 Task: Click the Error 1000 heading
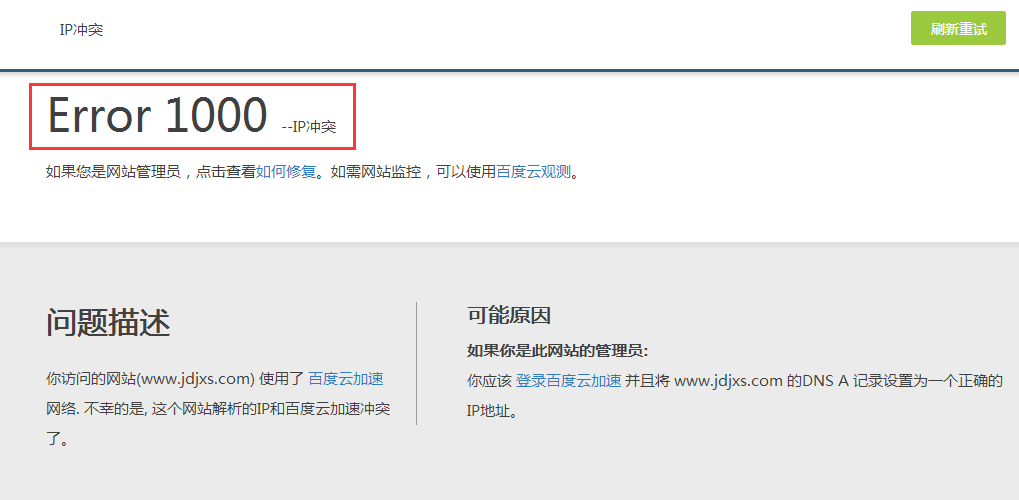(157, 116)
